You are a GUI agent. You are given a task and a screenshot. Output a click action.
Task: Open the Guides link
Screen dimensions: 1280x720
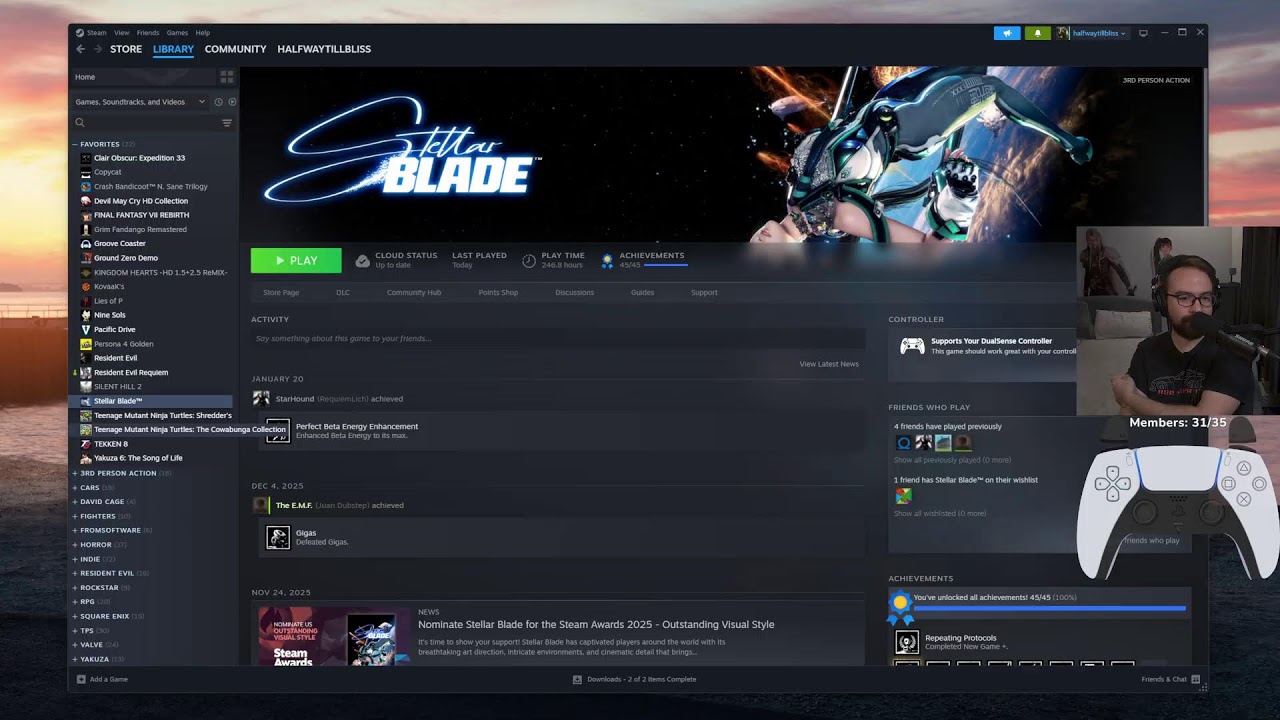coord(642,293)
